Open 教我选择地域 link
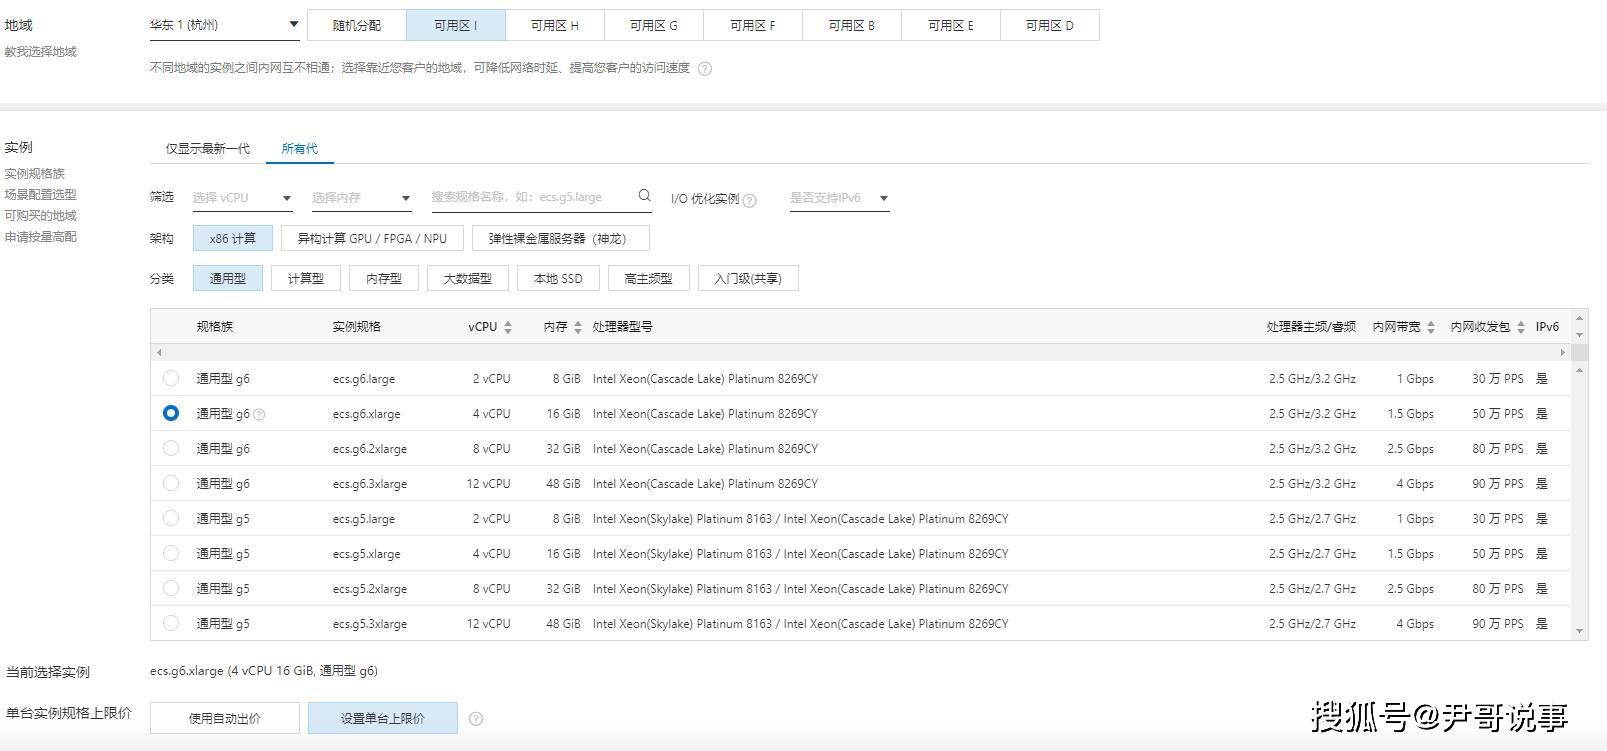The image size is (1607, 751). 40,52
